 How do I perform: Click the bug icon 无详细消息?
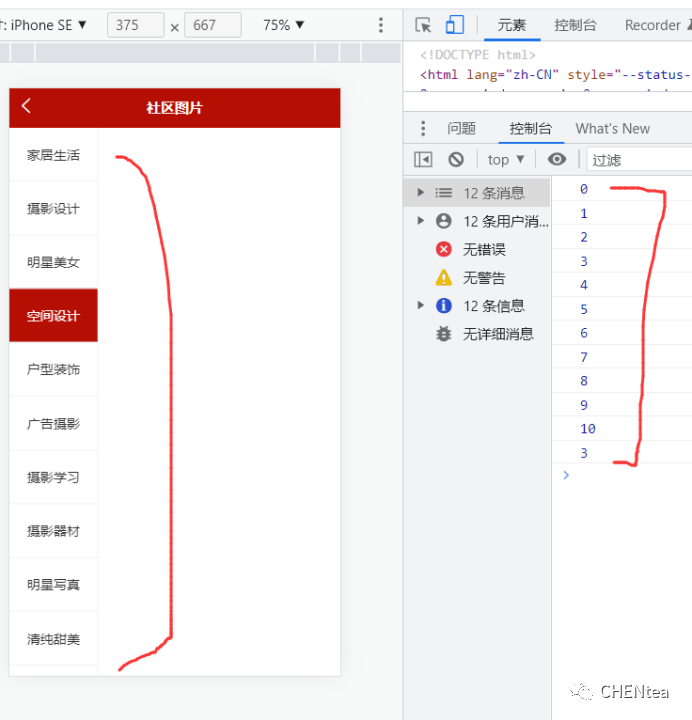(444, 334)
